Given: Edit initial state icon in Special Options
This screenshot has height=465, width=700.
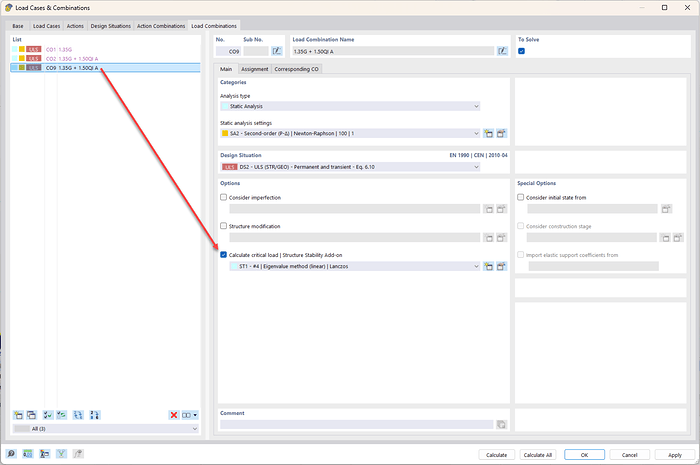Looking at the screenshot, I should 666,209.
